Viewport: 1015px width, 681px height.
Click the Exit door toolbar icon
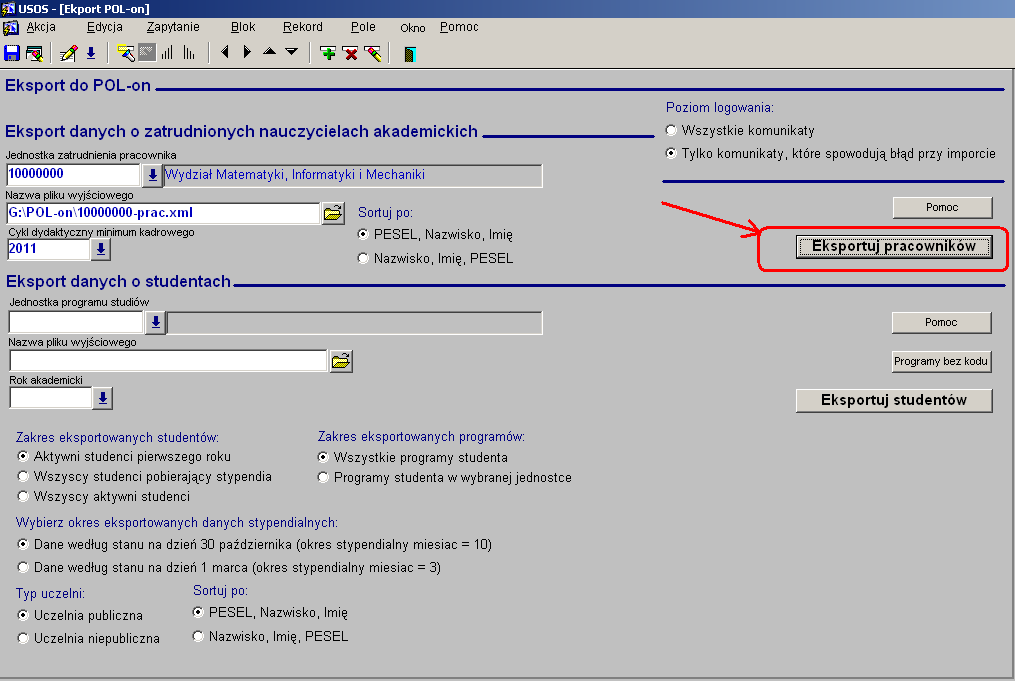tap(409, 54)
